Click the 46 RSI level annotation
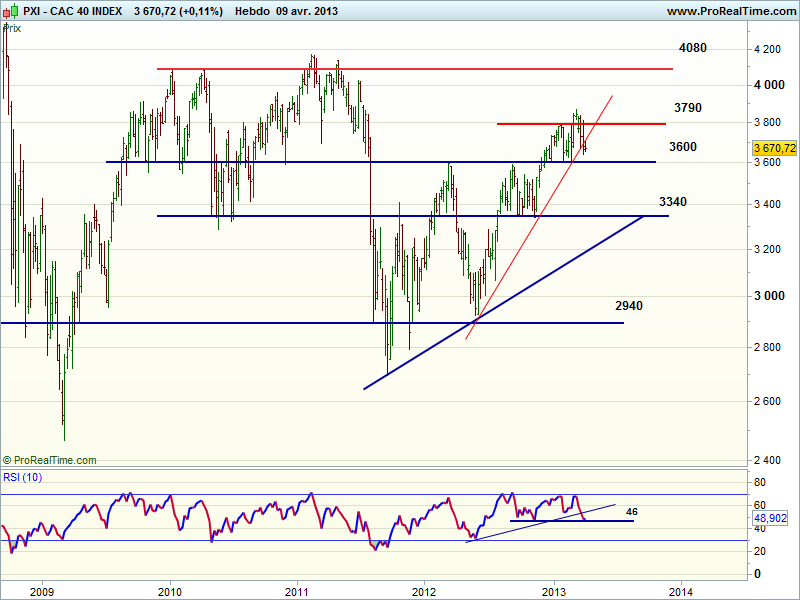This screenshot has width=800, height=600. tap(631, 511)
